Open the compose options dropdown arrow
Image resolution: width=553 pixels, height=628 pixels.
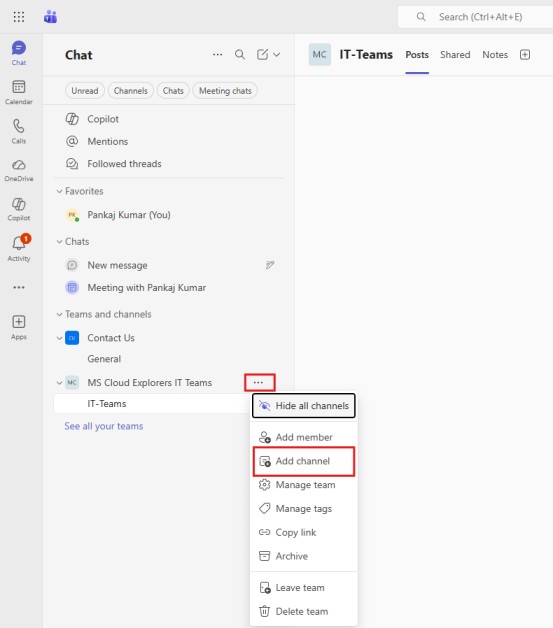277,54
